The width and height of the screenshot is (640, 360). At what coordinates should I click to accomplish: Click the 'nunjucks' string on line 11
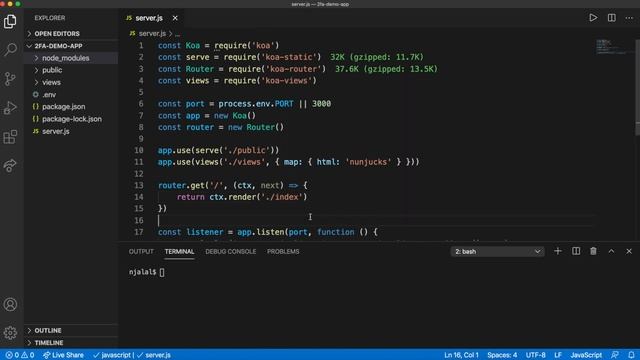pyautogui.click(x=369, y=162)
